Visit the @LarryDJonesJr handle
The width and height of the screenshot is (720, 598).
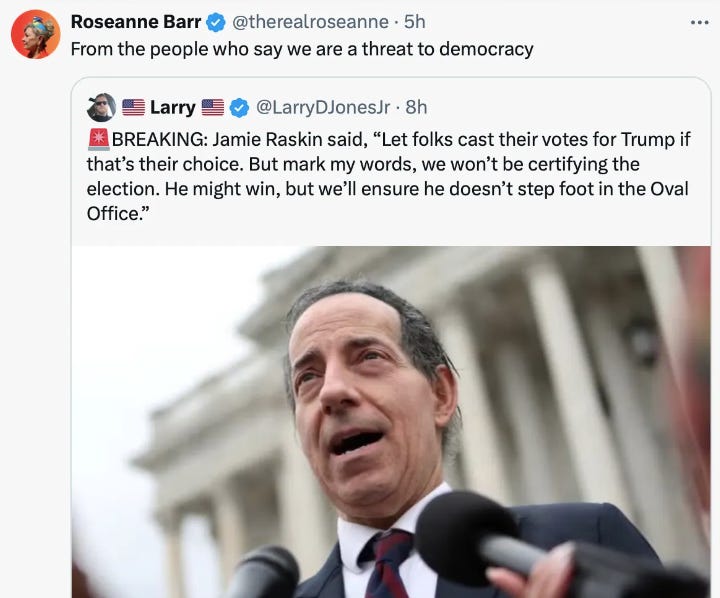pos(323,107)
